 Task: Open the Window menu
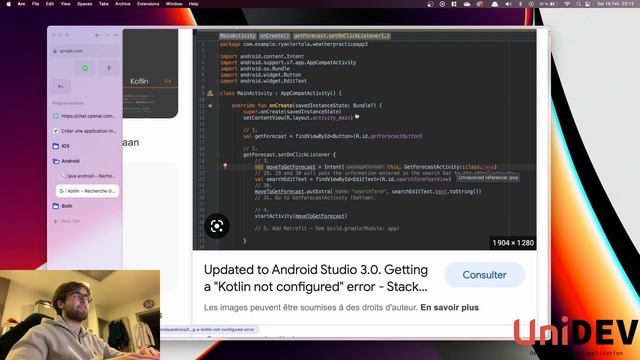pos(174,4)
